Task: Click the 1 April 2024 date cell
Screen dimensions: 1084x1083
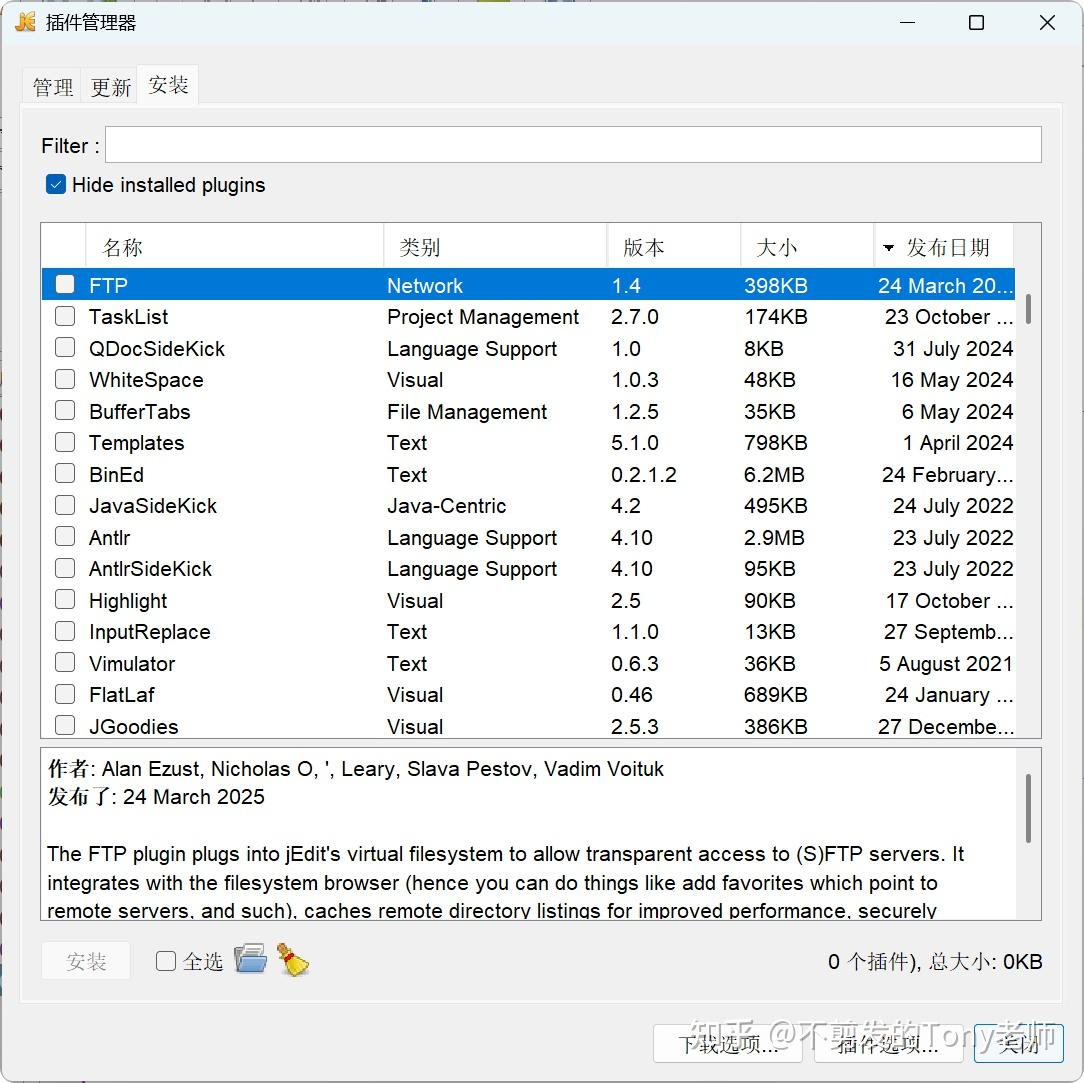Action: pyautogui.click(x=957, y=442)
